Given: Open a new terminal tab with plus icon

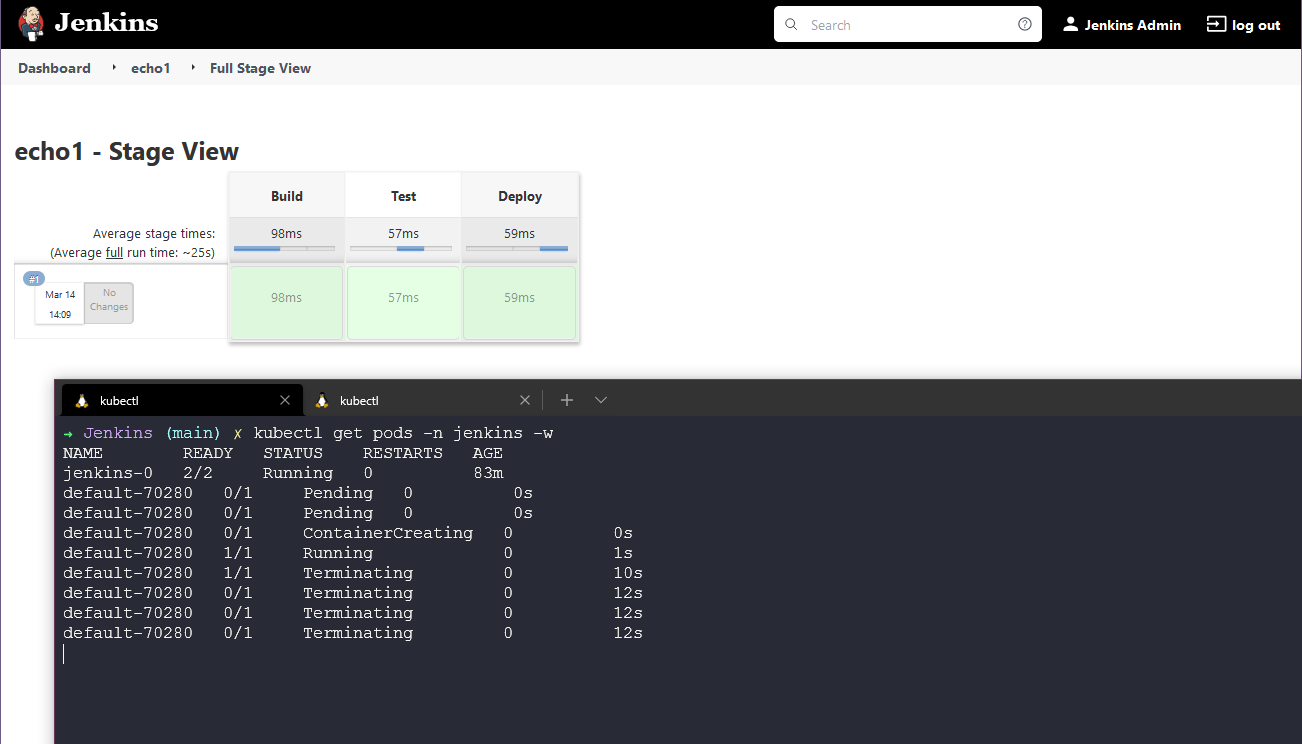Looking at the screenshot, I should (567, 400).
